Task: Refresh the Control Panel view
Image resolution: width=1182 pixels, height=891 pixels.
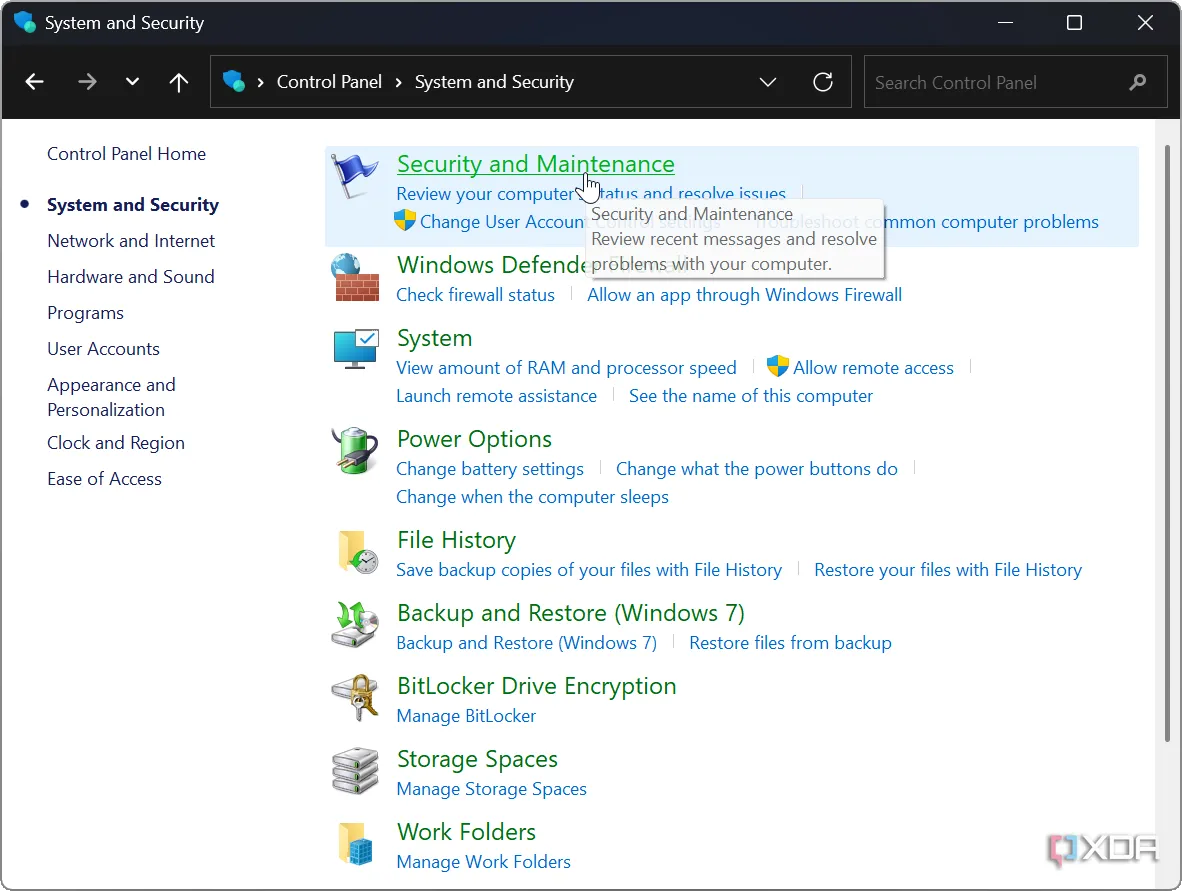Action: 823,81
